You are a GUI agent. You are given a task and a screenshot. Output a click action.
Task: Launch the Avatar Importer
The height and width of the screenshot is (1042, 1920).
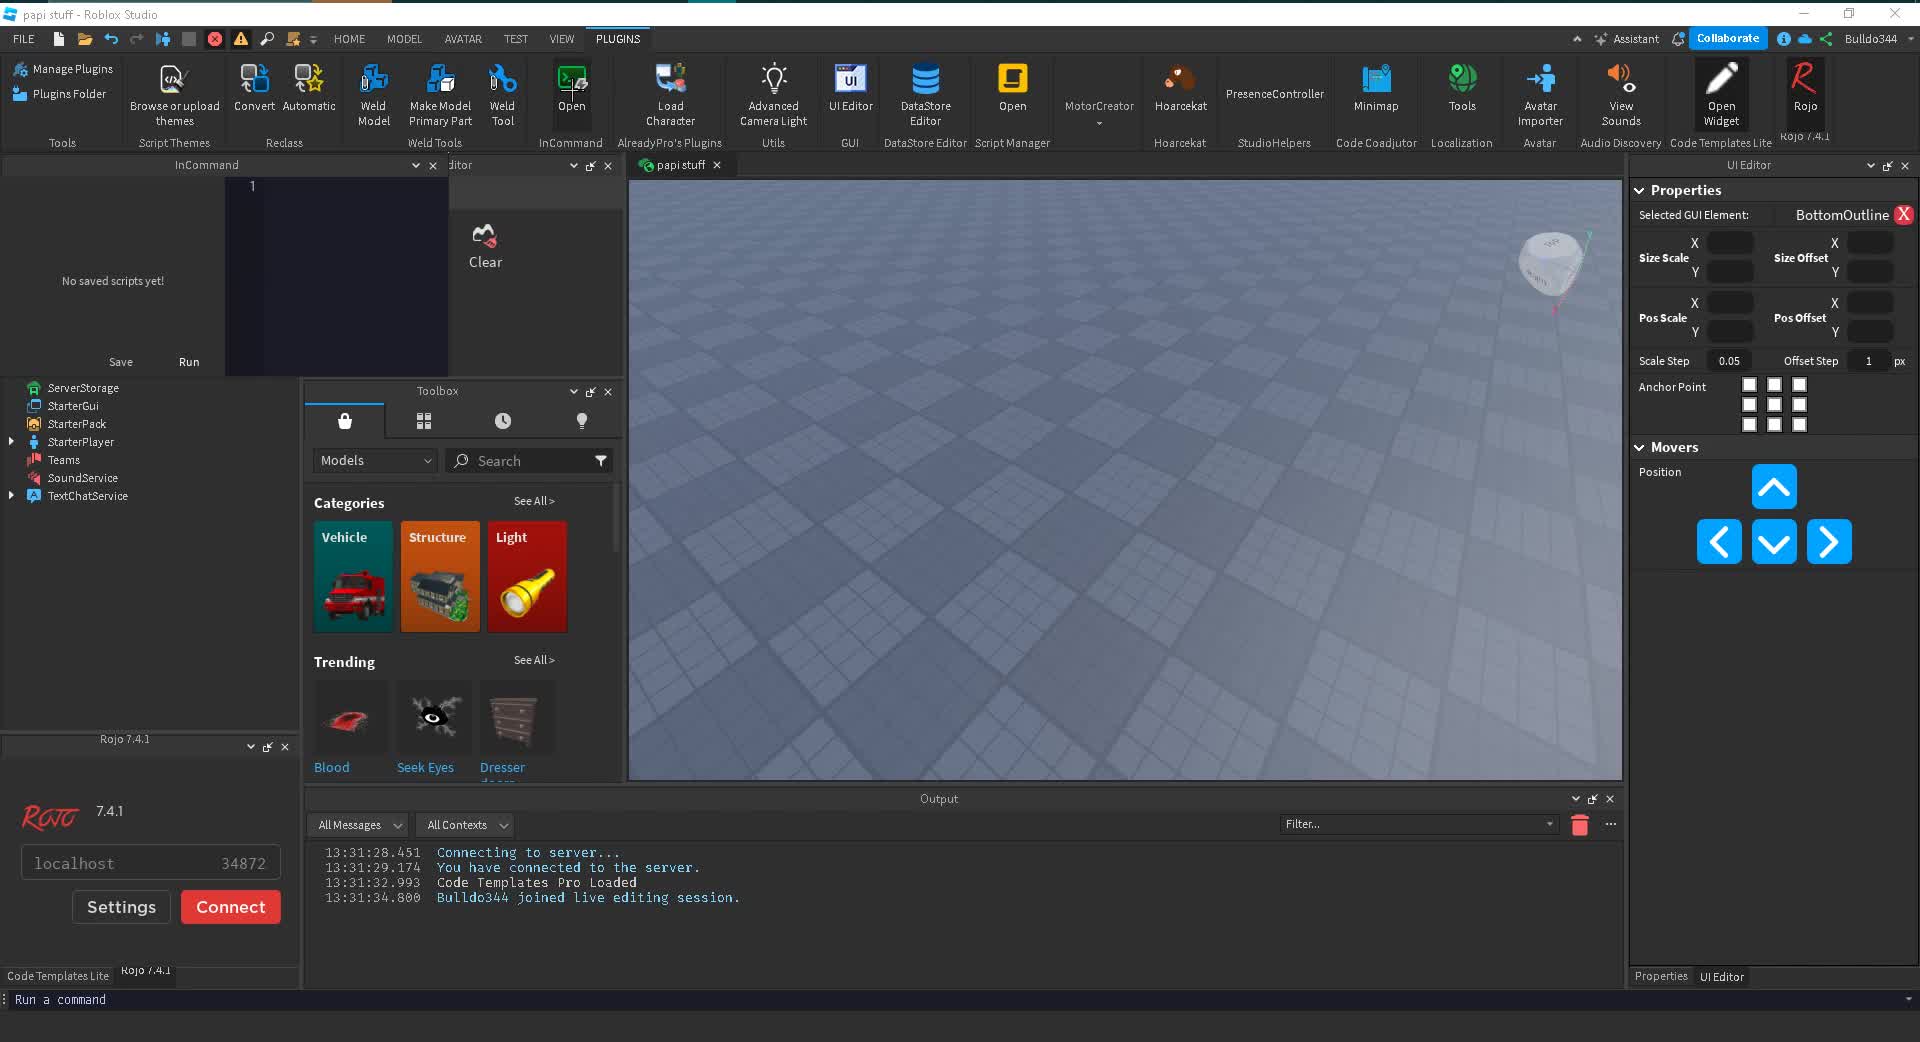[x=1539, y=93]
